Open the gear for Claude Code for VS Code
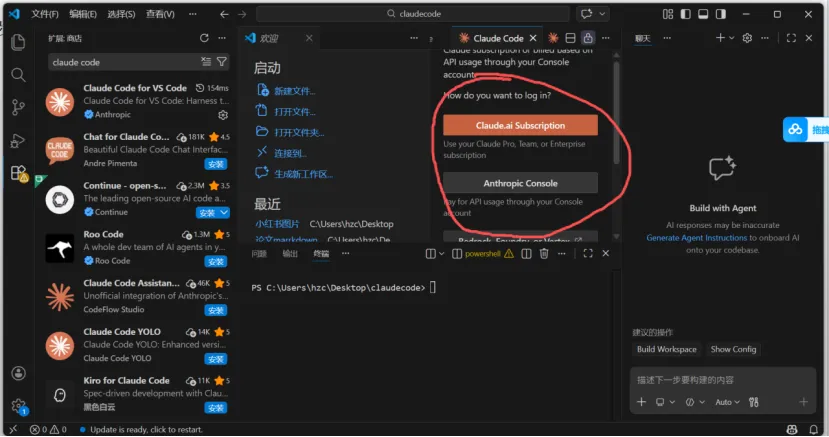The width and height of the screenshot is (829, 437). (x=223, y=115)
